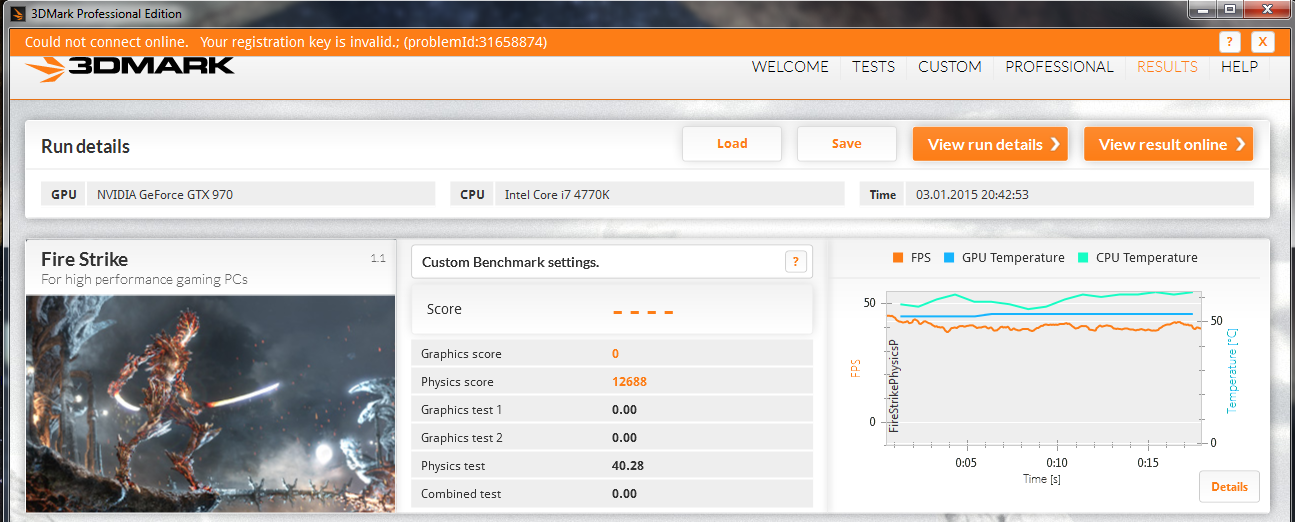Click the help icon in the orange notification bar
1295x522 pixels.
pos(1230,42)
